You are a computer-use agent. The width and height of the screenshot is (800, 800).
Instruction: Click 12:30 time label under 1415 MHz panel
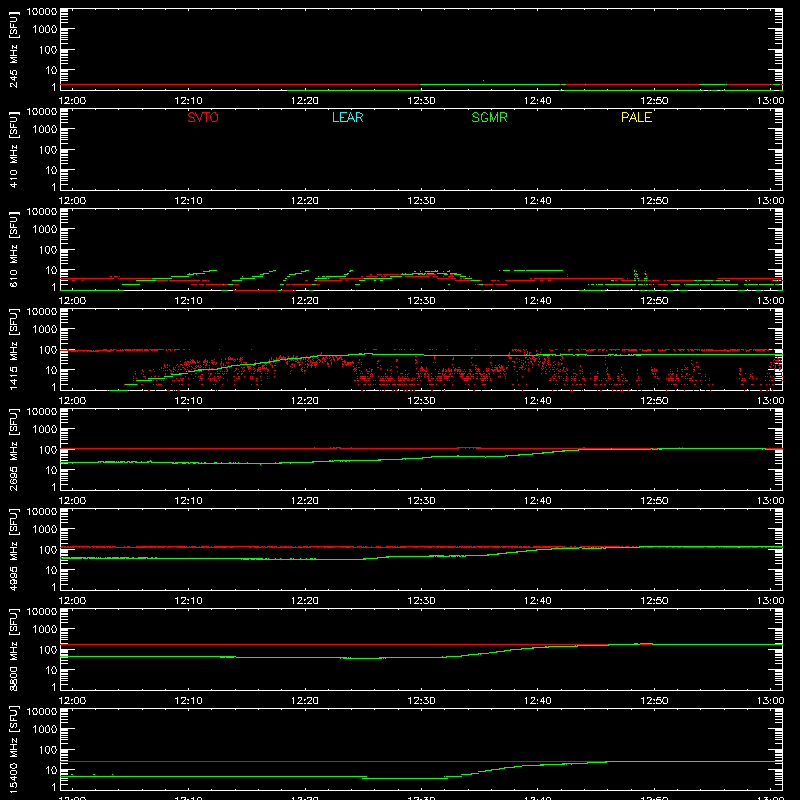tap(421, 401)
